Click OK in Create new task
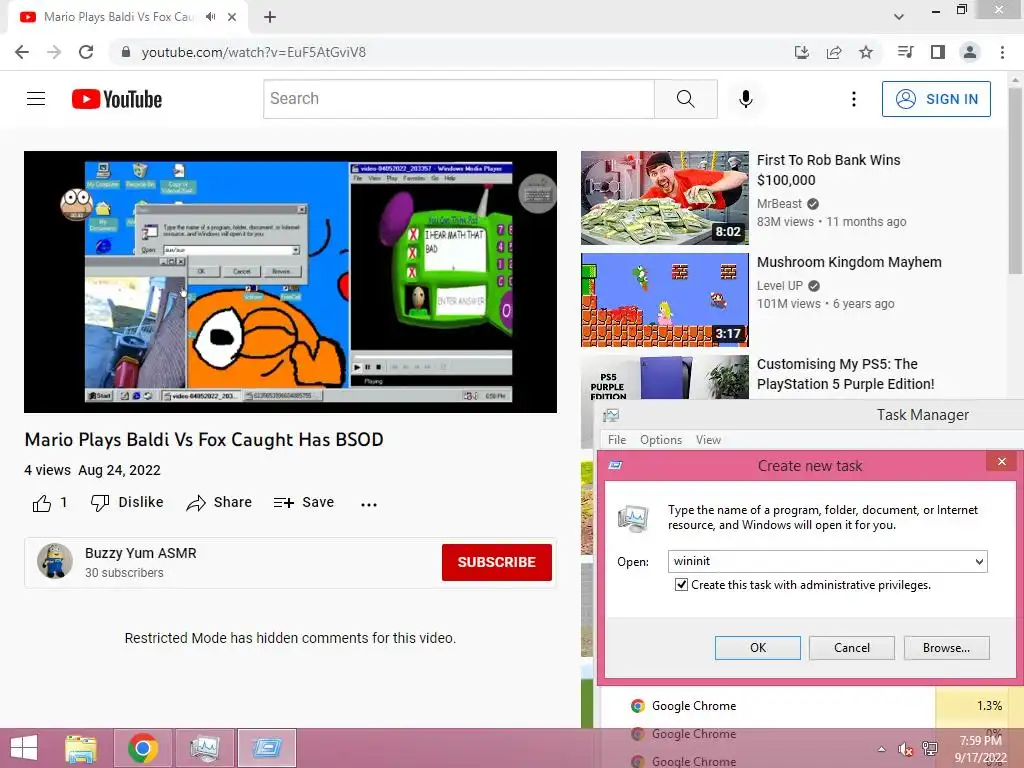Image resolution: width=1024 pixels, height=768 pixels. [x=758, y=648]
